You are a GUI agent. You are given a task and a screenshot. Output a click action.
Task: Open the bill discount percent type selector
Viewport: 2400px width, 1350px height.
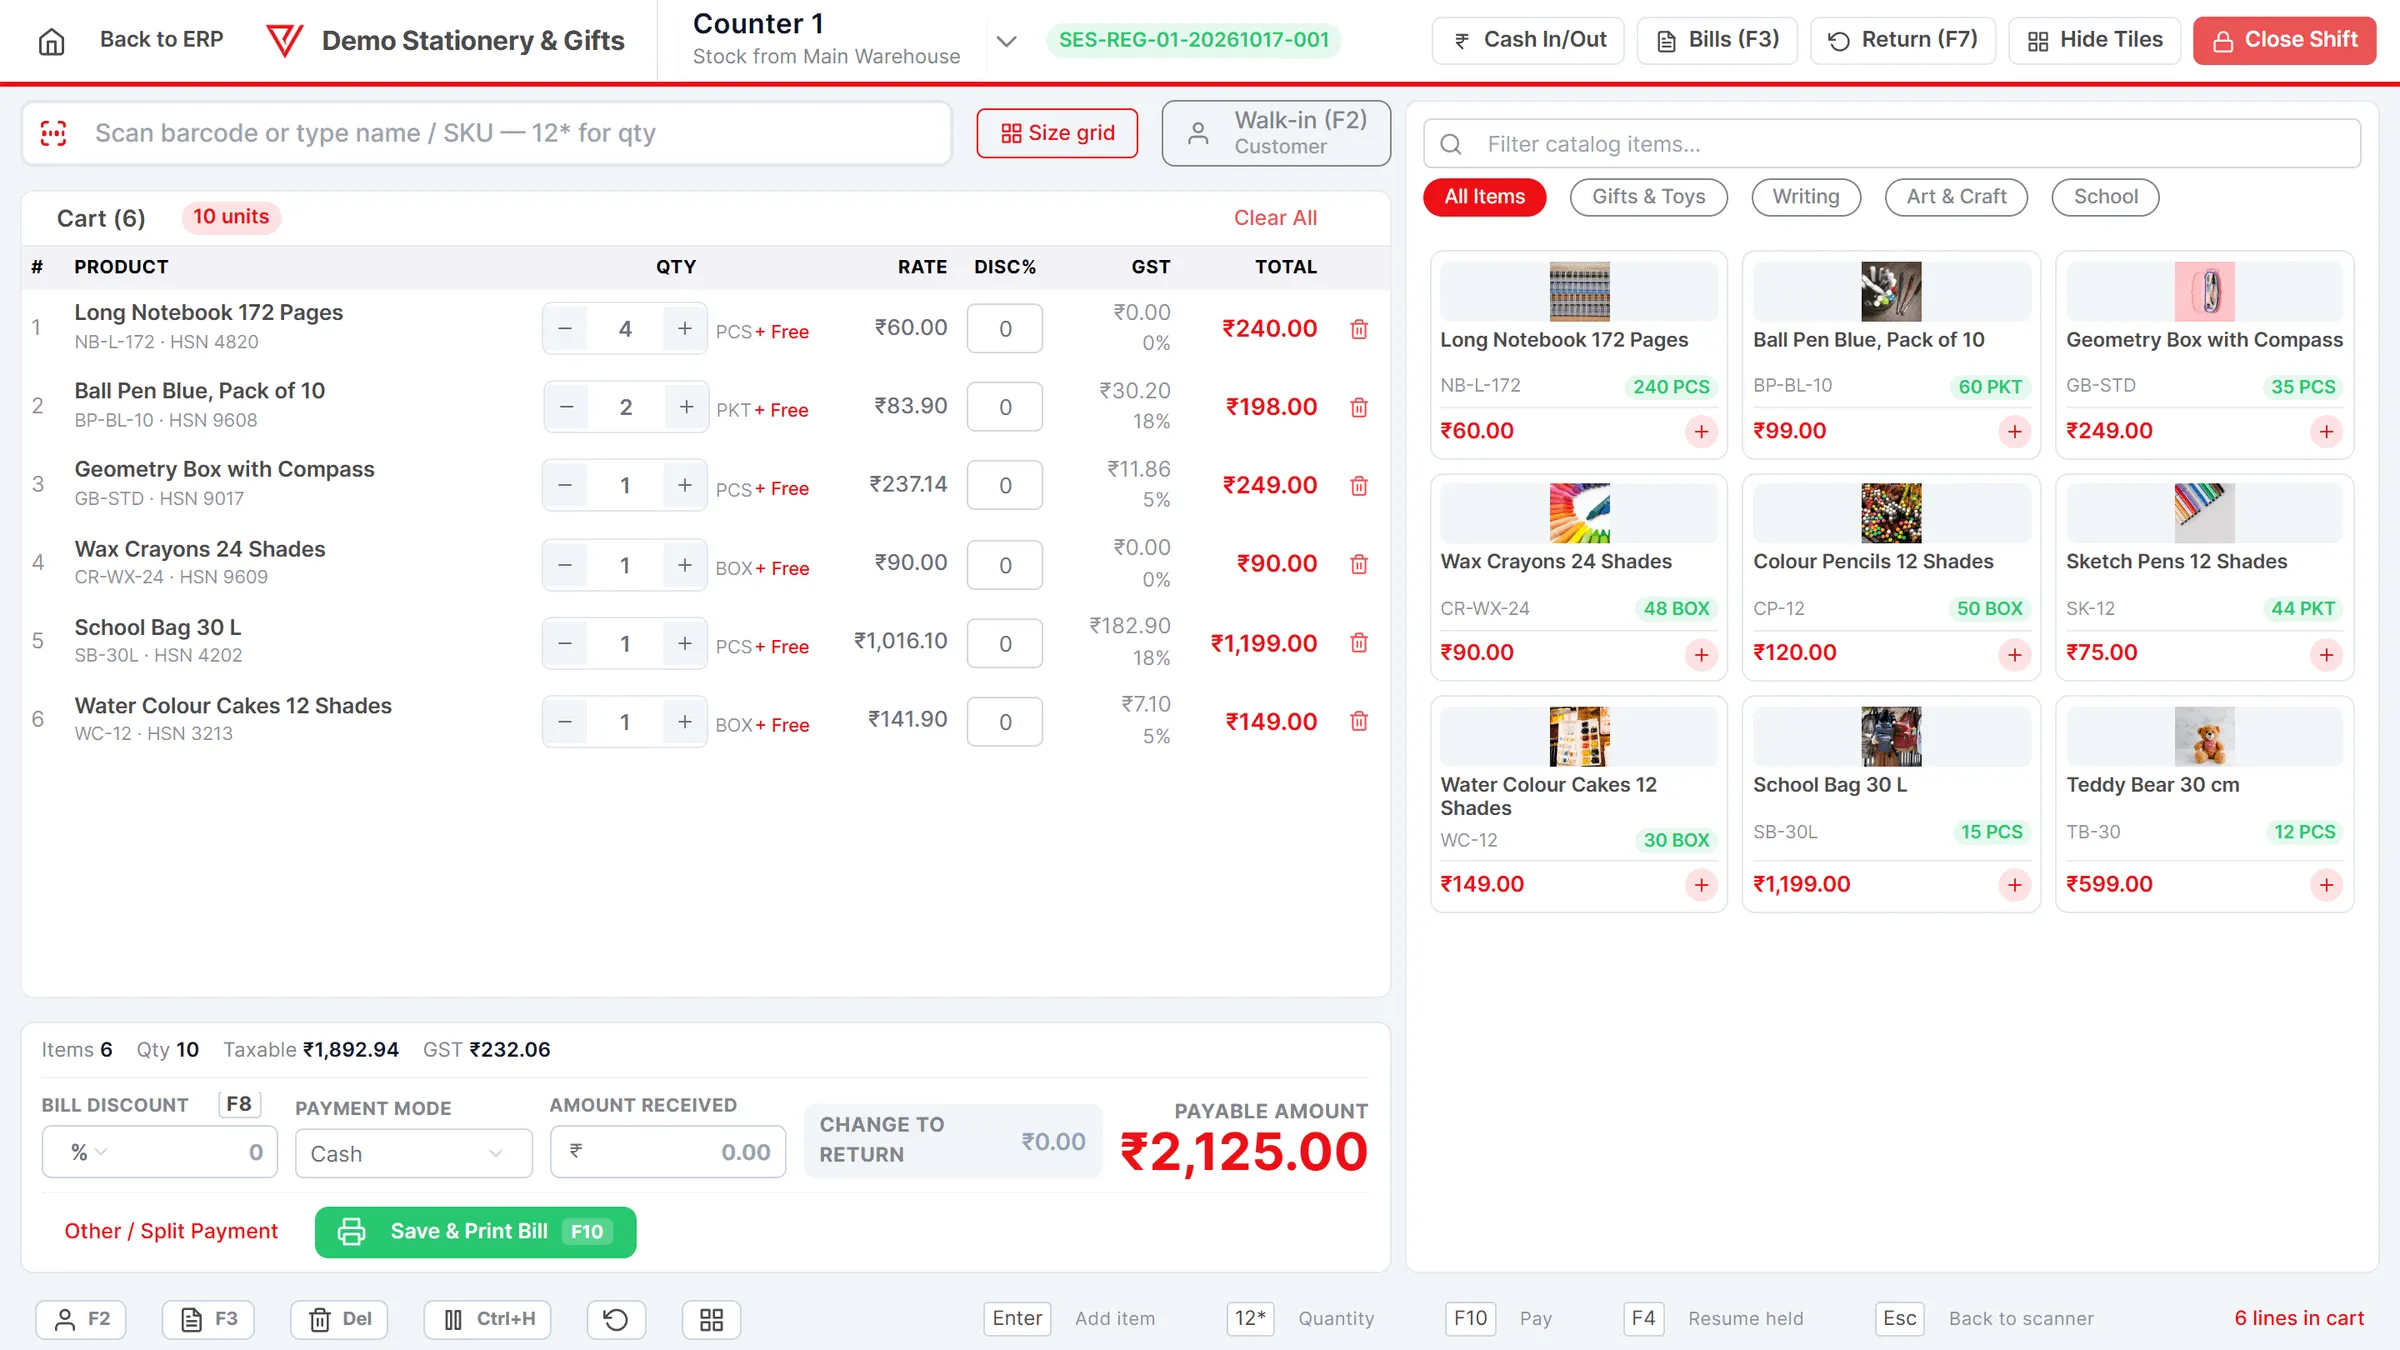[88, 1152]
